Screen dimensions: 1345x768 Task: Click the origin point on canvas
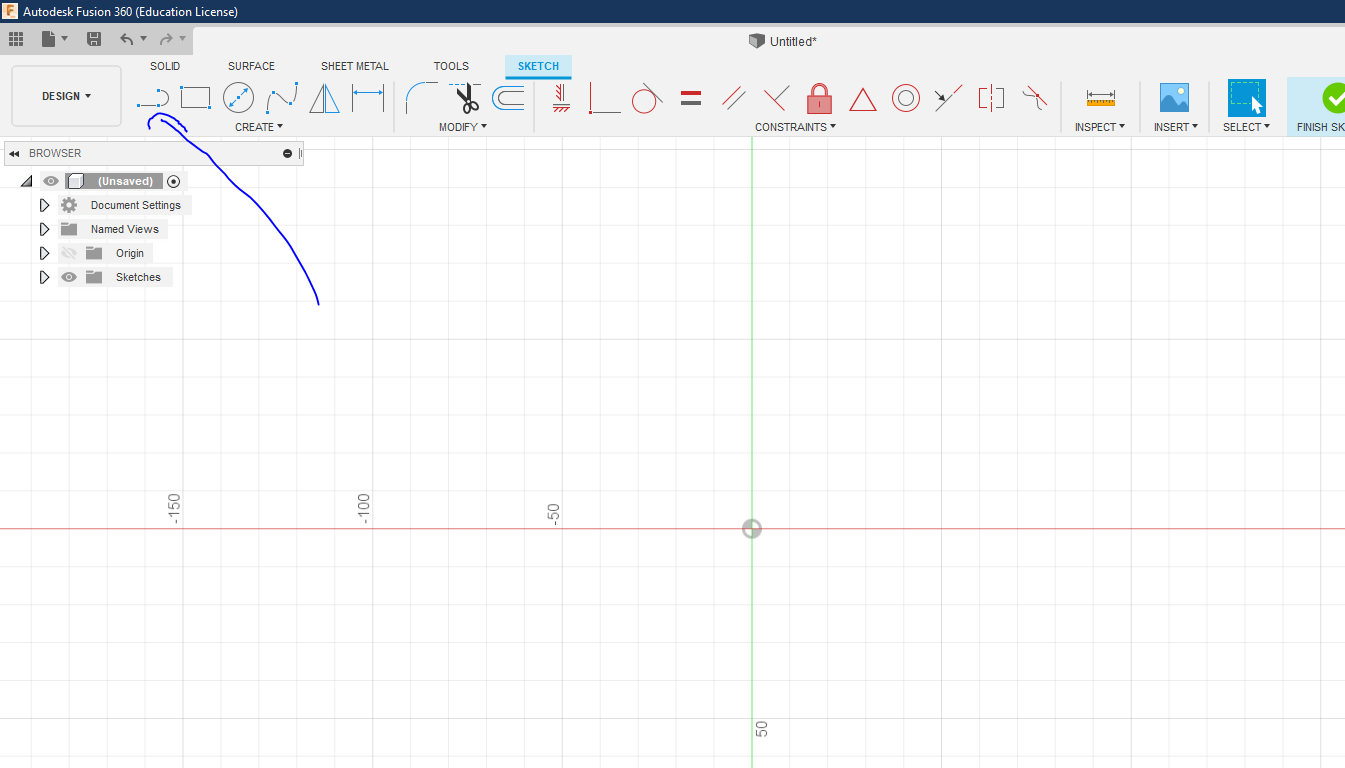pyautogui.click(x=752, y=529)
